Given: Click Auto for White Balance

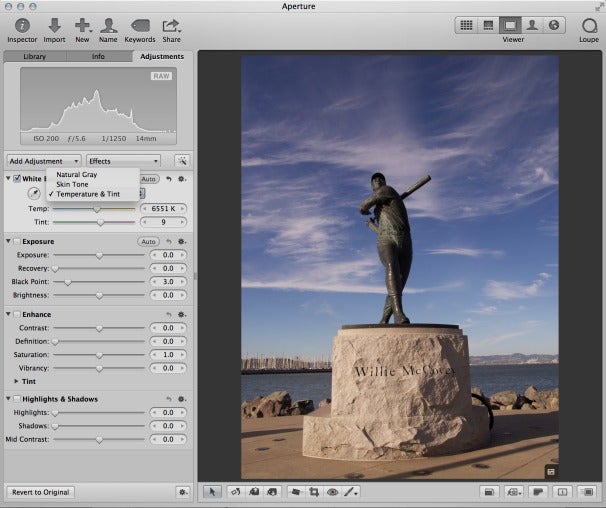Looking at the screenshot, I should tap(150, 179).
